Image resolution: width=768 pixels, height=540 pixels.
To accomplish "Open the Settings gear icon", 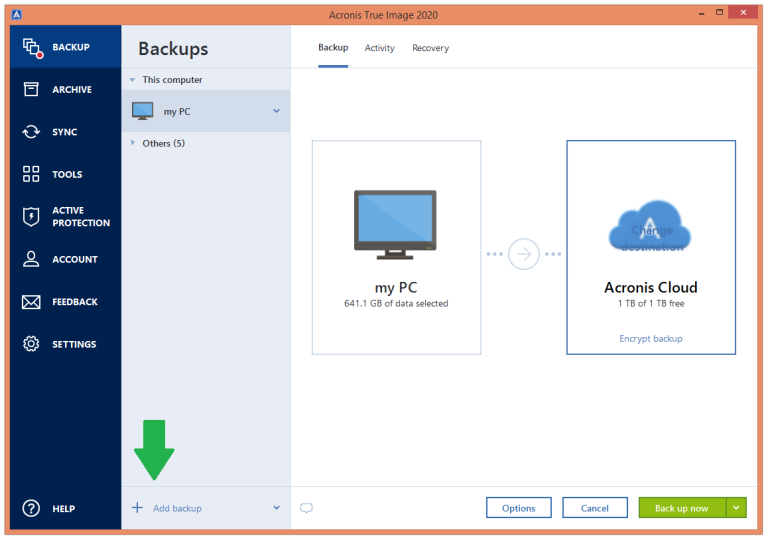I will (32, 344).
